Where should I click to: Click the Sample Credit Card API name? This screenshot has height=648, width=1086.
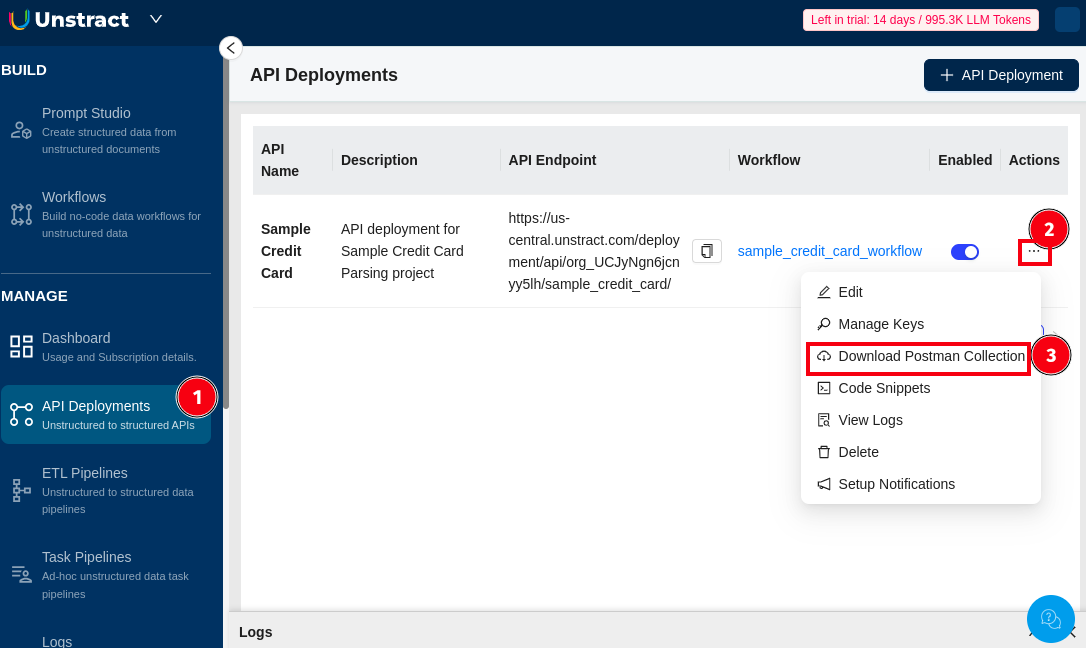[285, 251]
